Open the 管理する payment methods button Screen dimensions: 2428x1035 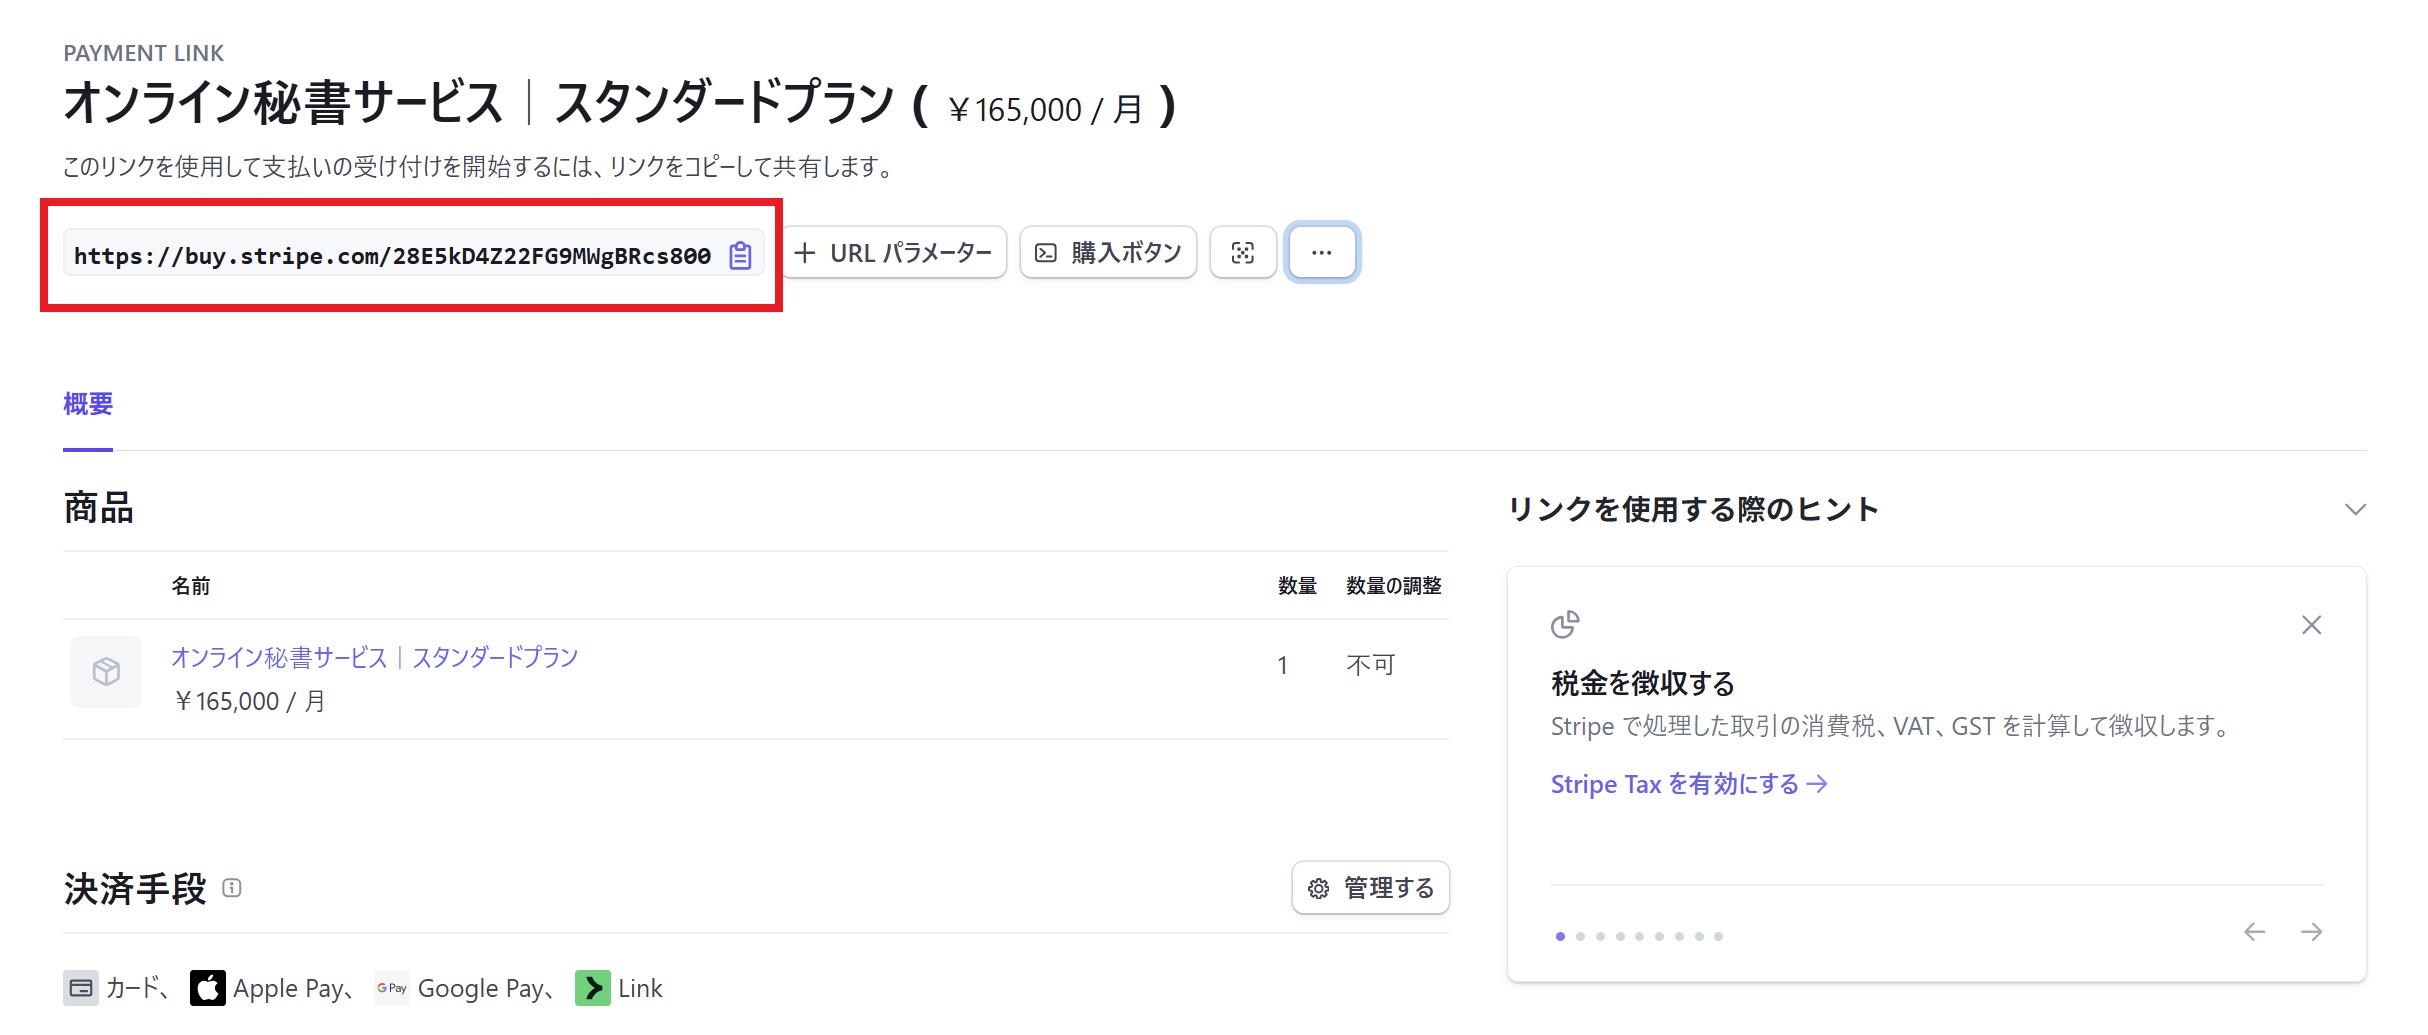[1370, 888]
